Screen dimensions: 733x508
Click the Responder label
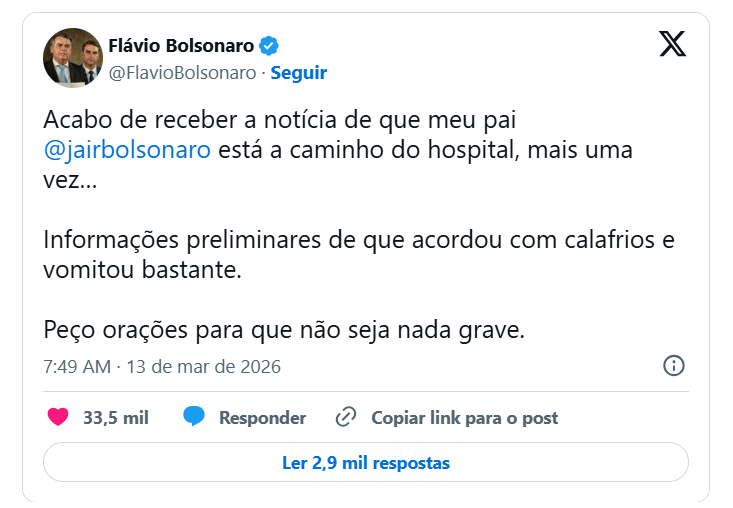point(262,418)
